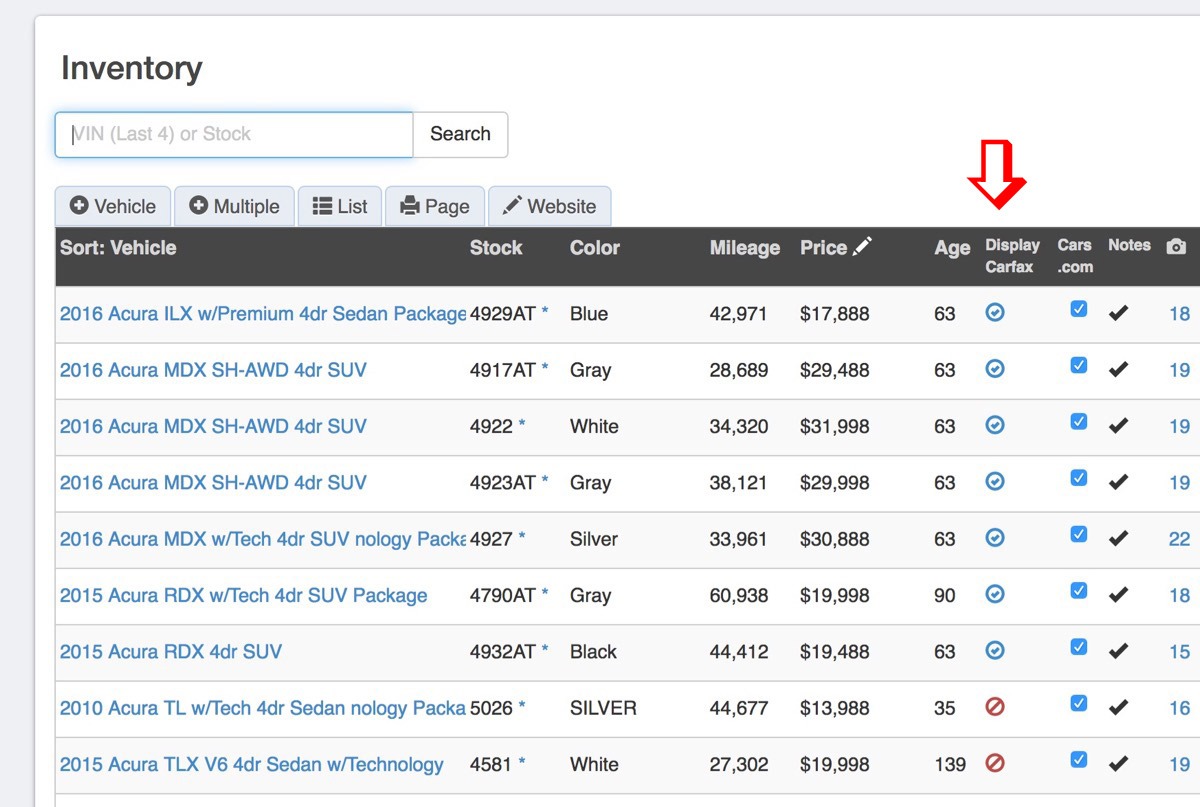Click the red no-Carfax icon for Acura TL
The width and height of the screenshot is (1200, 807).
pyautogui.click(x=995, y=707)
